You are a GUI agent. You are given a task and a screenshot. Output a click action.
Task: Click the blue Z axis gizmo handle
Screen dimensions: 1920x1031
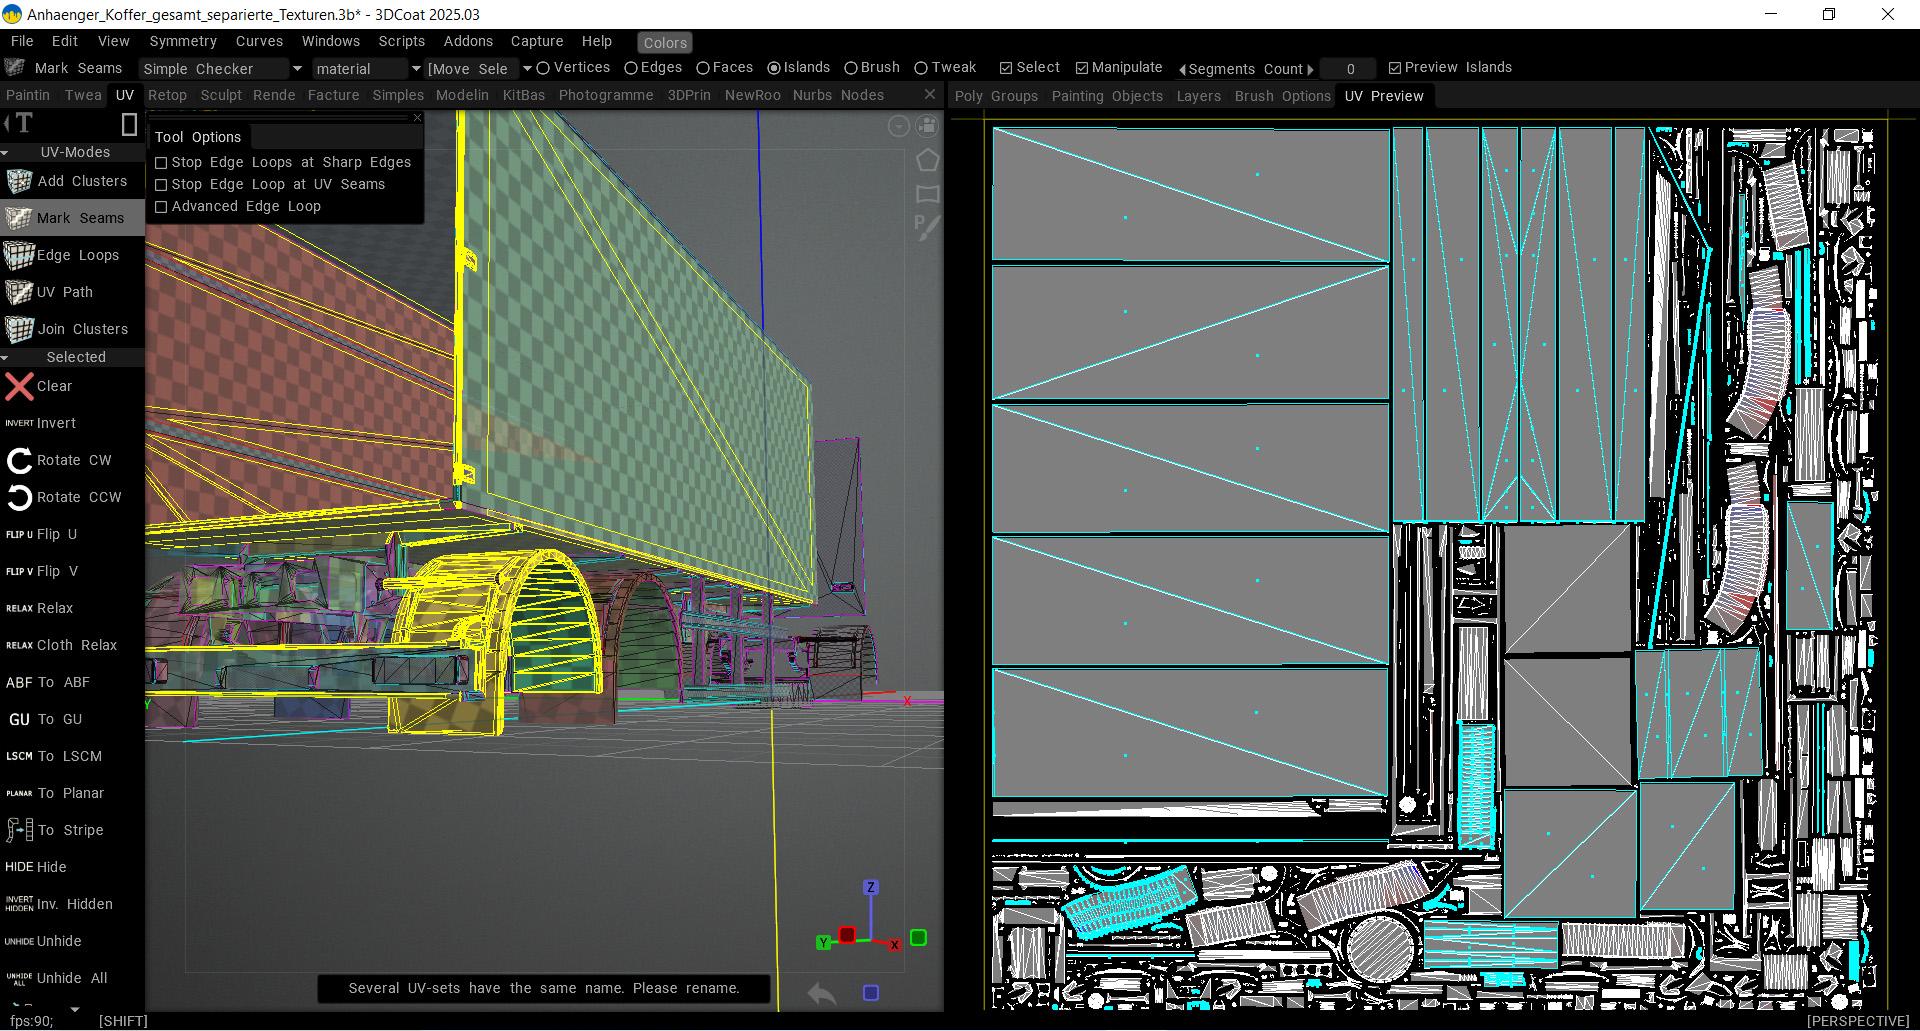tap(871, 887)
